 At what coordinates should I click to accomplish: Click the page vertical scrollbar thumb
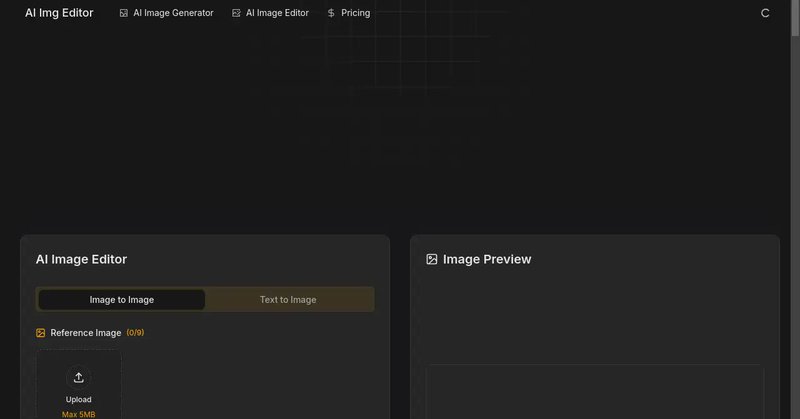pyautogui.click(x=795, y=18)
